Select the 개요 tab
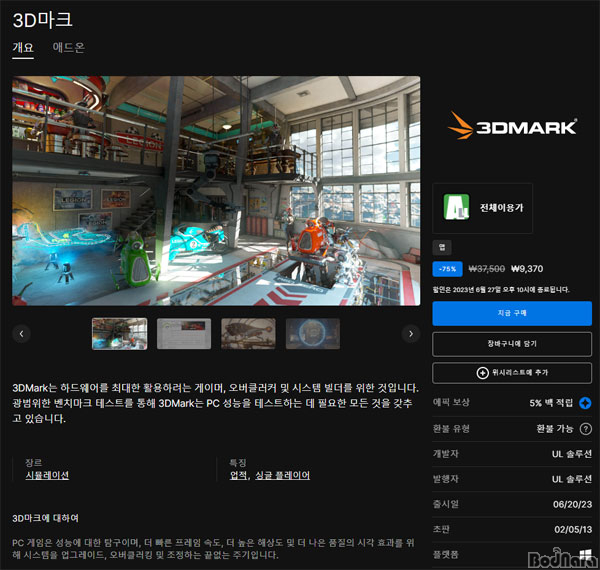 [x=23, y=47]
